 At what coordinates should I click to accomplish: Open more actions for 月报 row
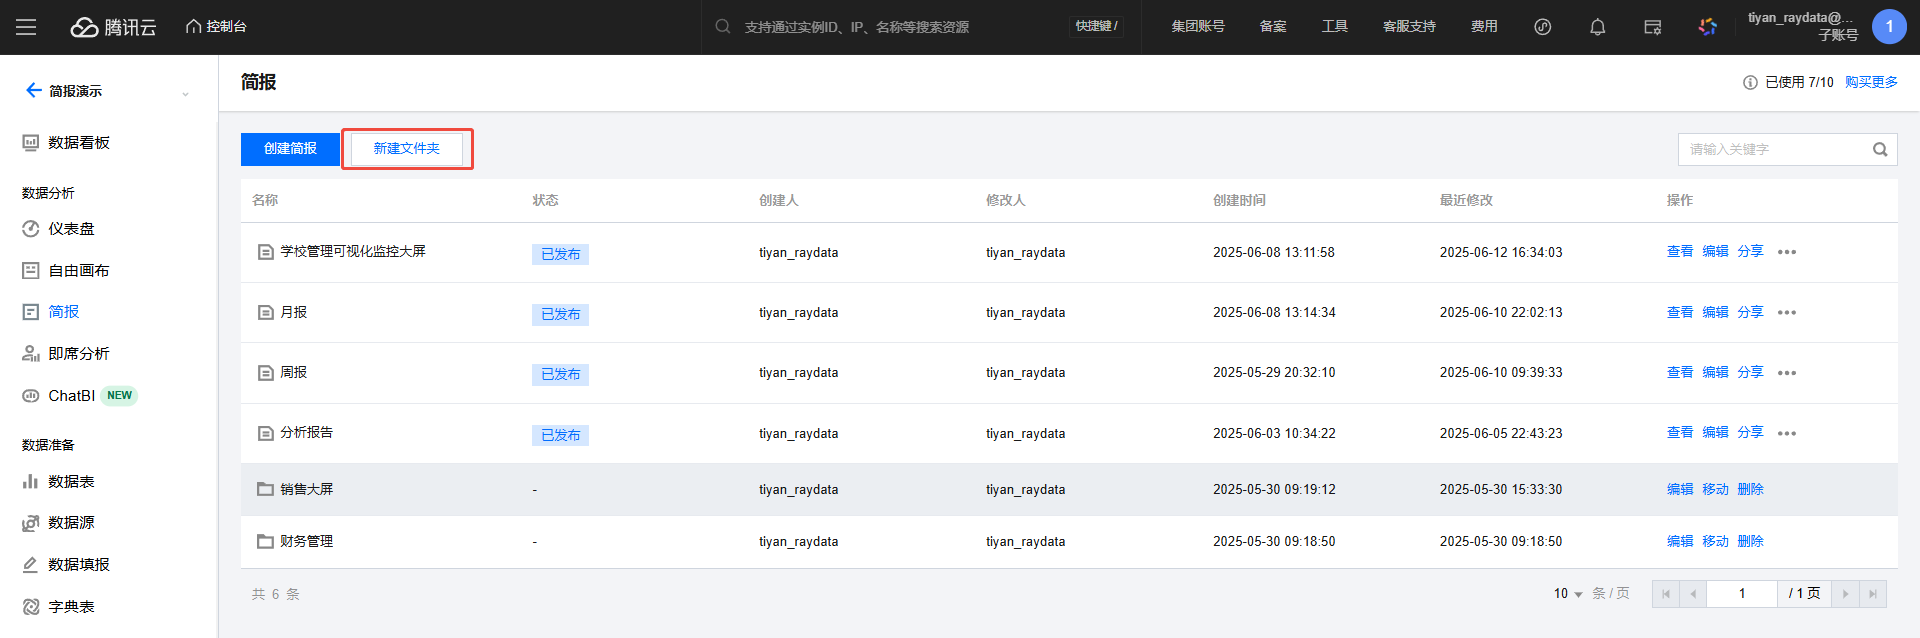tap(1786, 313)
